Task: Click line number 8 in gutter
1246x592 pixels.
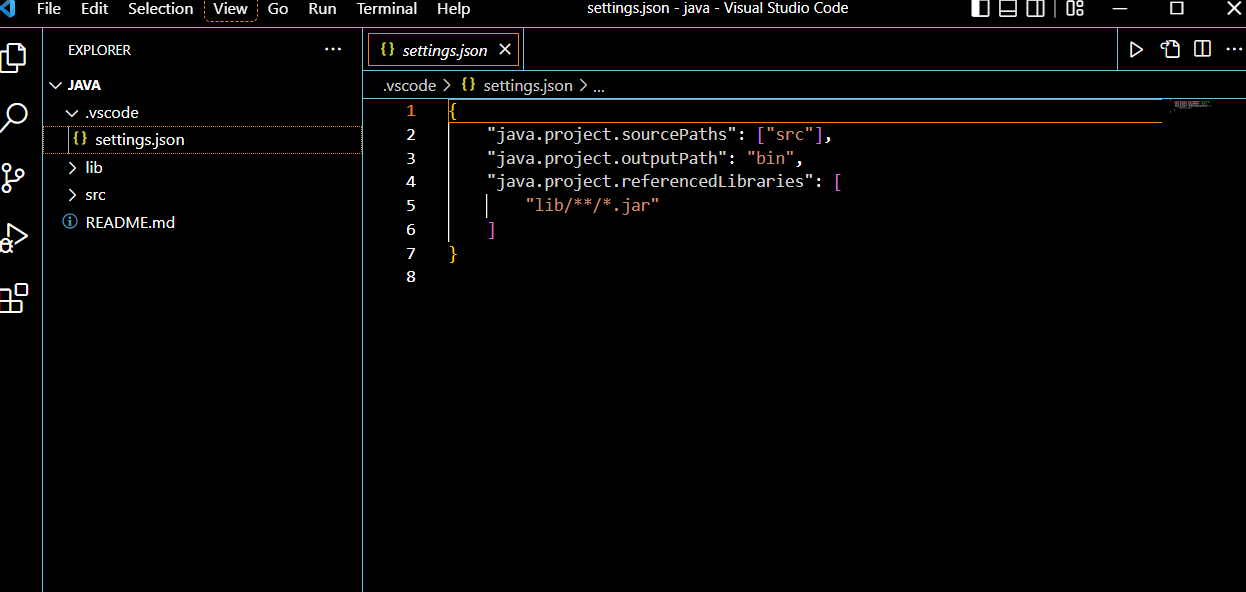Action: (411, 277)
